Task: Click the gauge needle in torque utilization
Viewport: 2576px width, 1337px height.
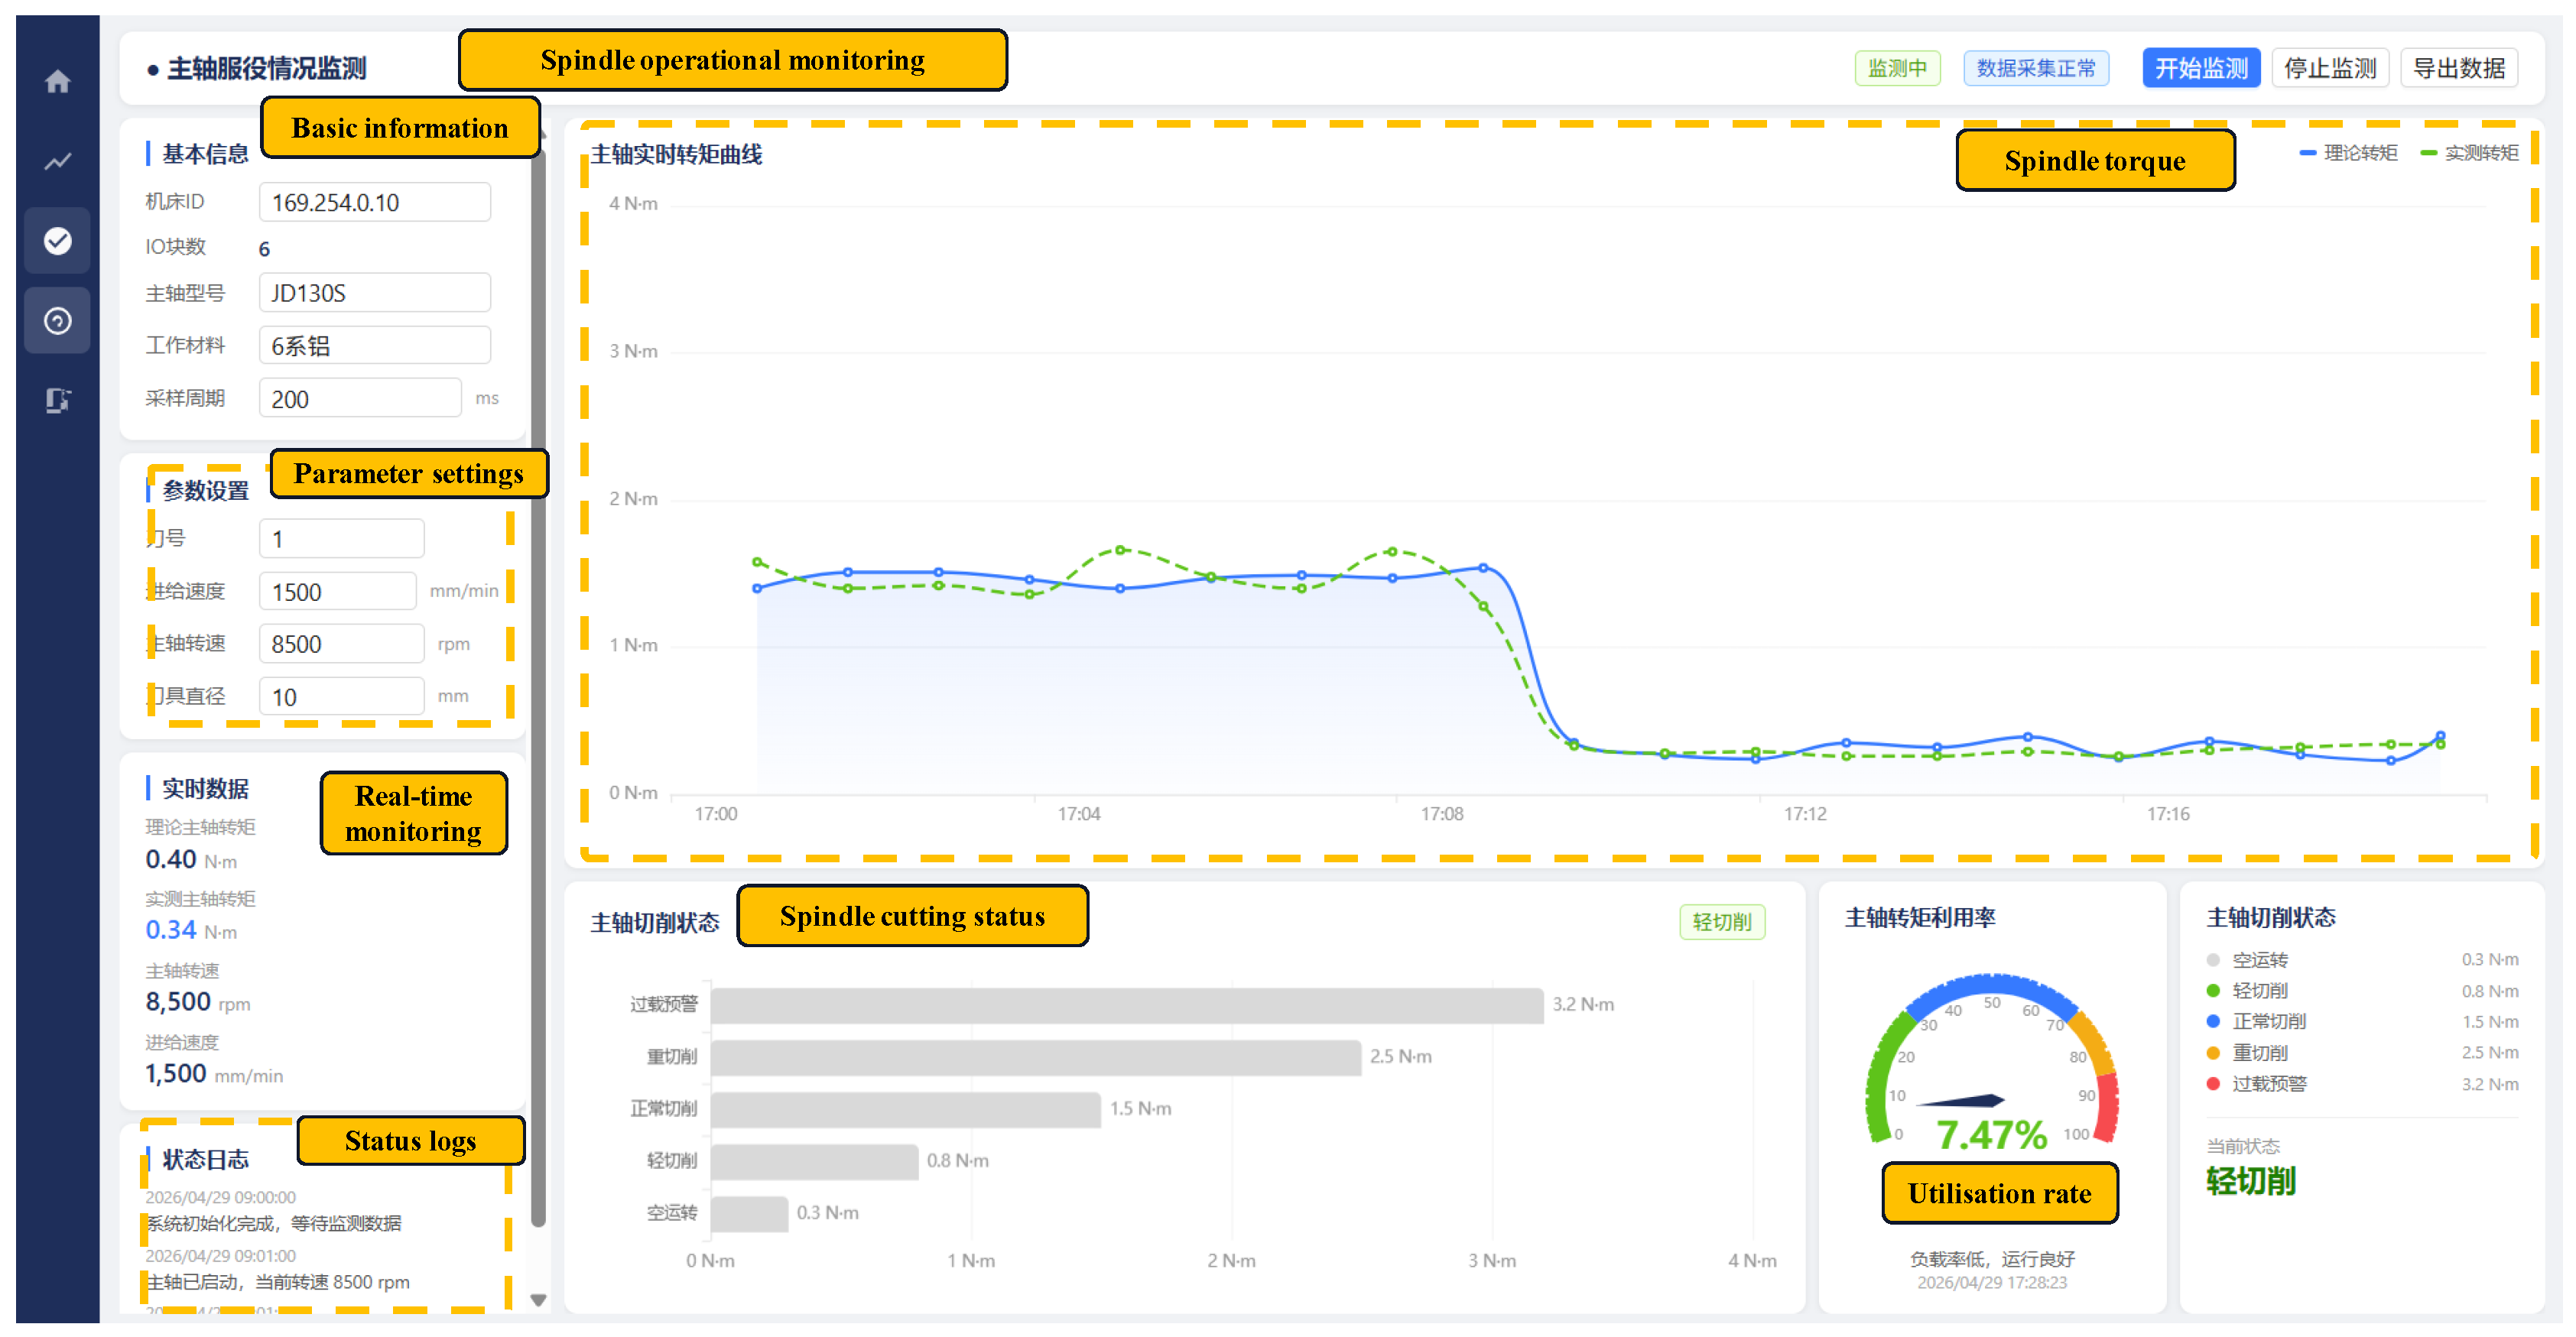Action: [x=1961, y=1101]
